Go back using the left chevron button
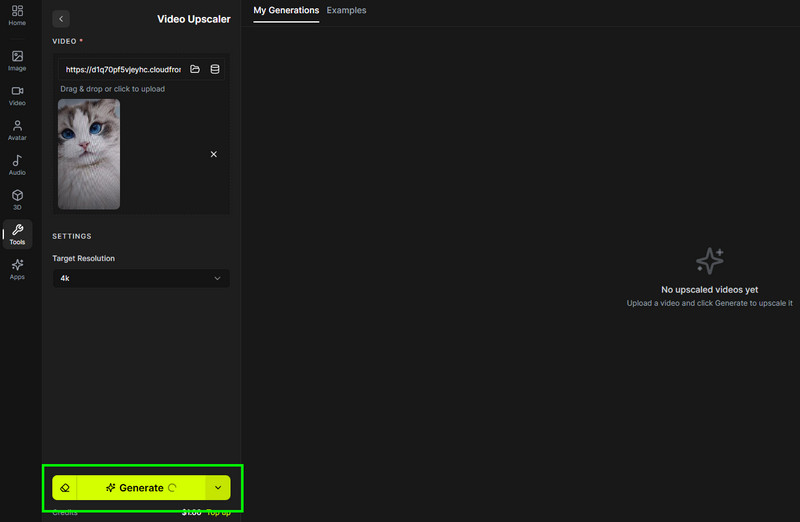The height and width of the screenshot is (522, 800). tap(61, 19)
